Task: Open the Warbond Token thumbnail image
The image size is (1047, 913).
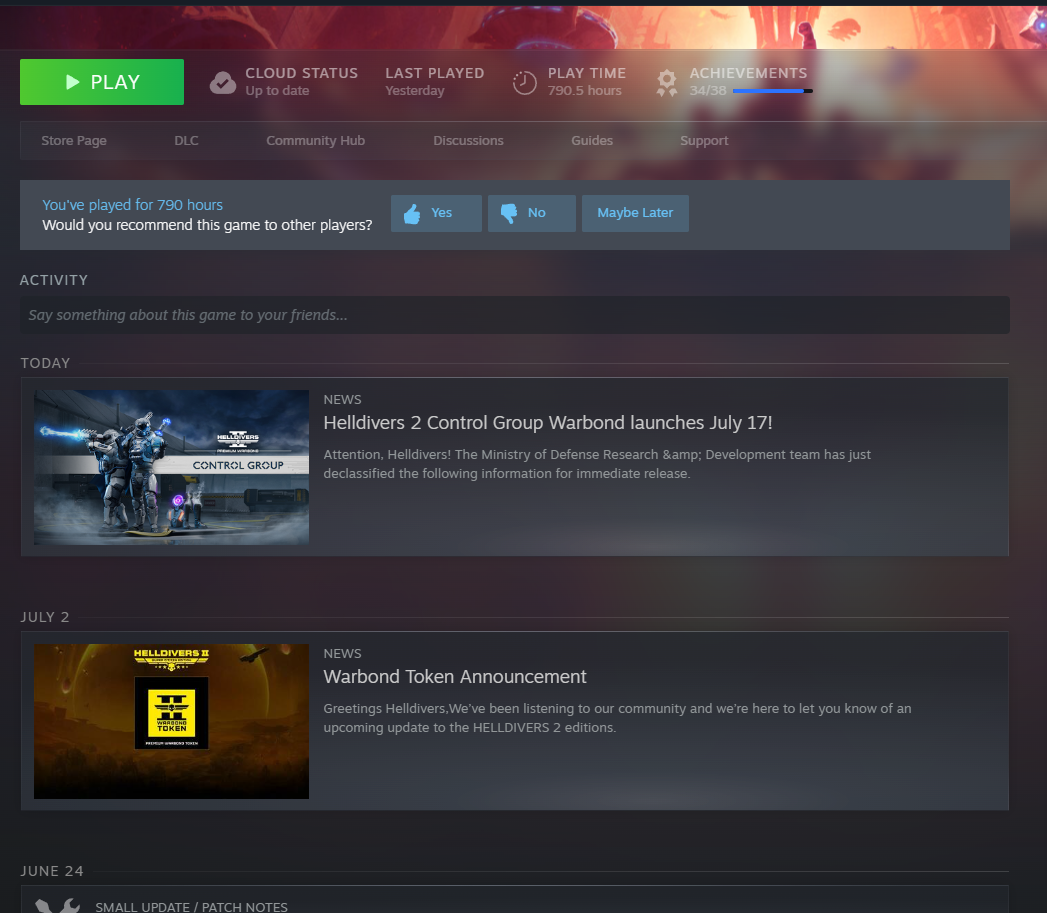Action: point(172,721)
